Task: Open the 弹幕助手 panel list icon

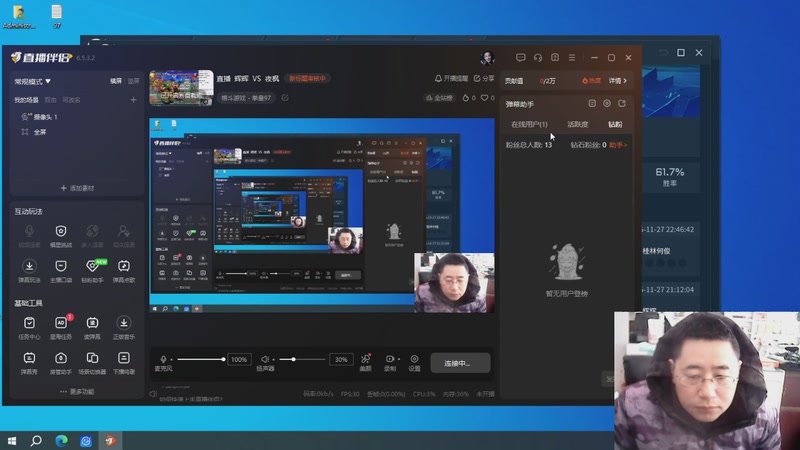Action: coord(592,104)
